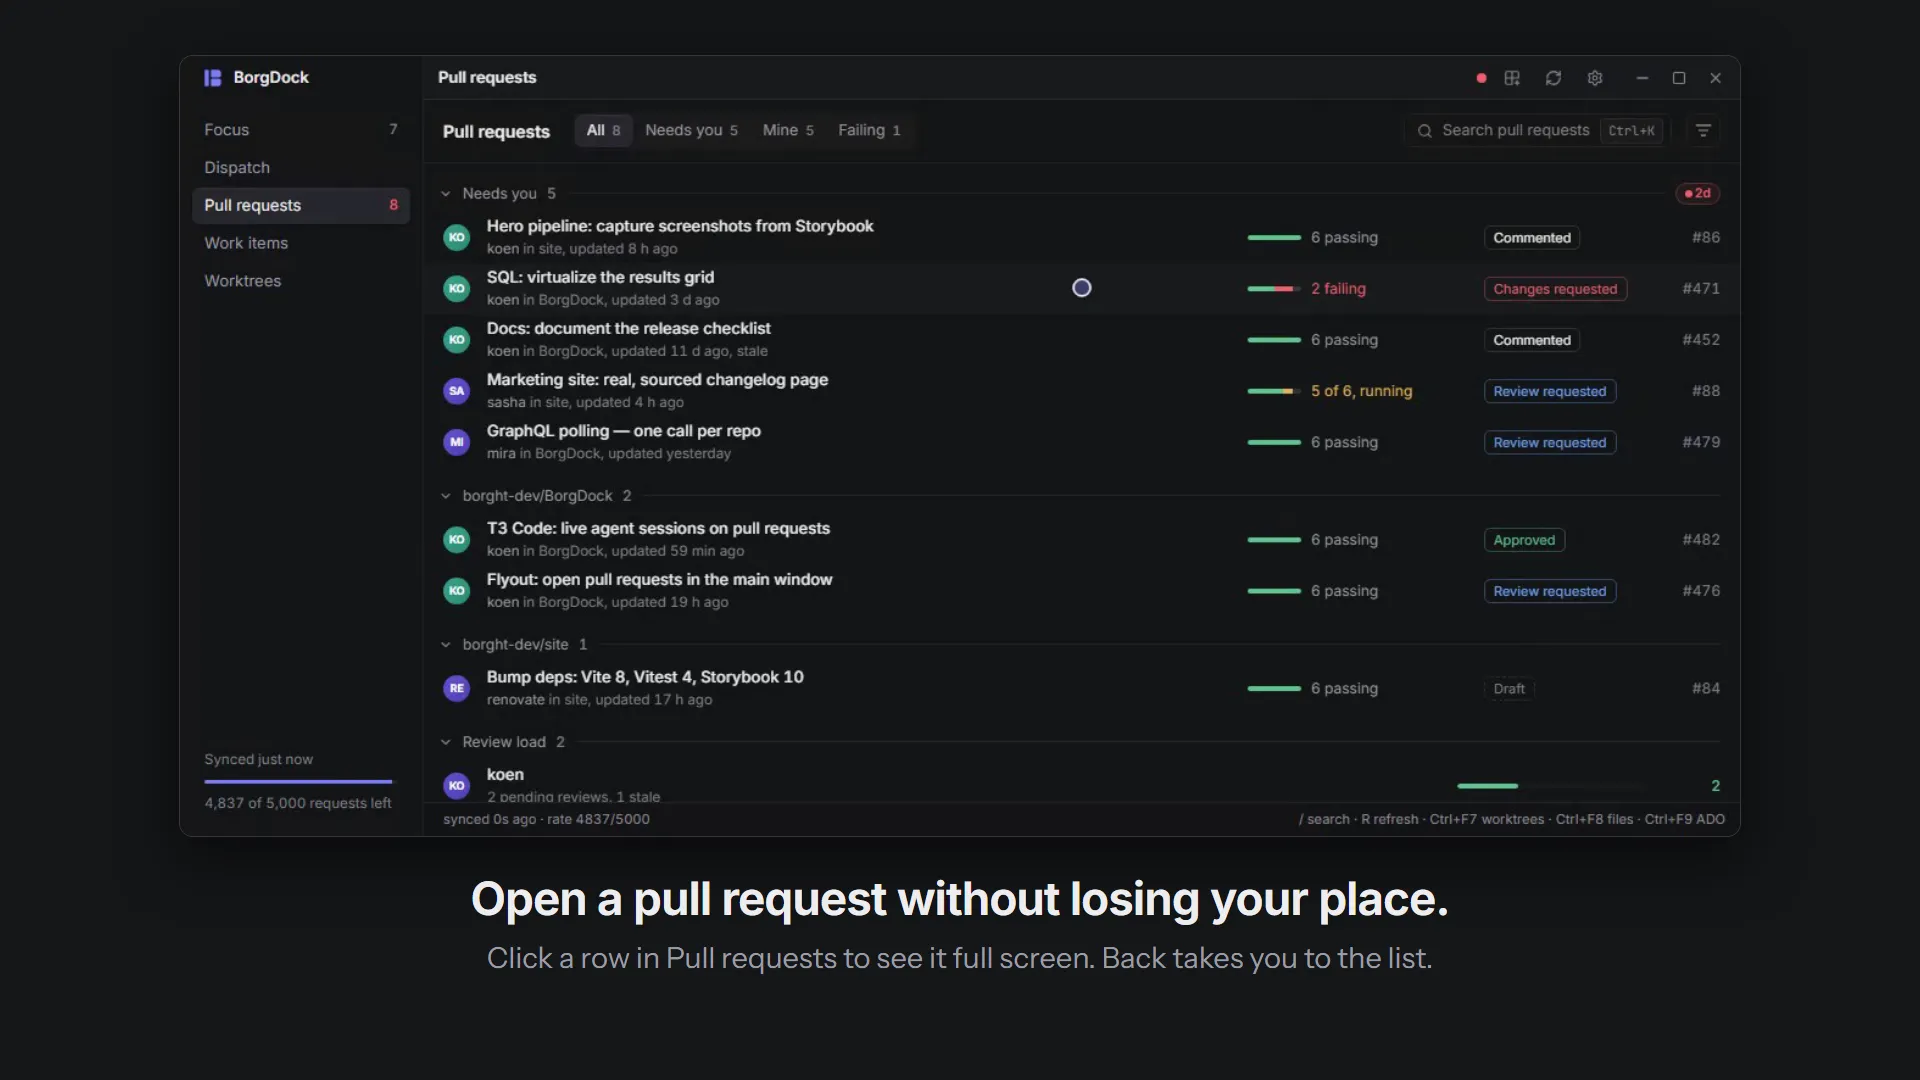Viewport: 1920px width, 1080px height.
Task: Click Review requested badge on #88
Action: [x=1550, y=391]
